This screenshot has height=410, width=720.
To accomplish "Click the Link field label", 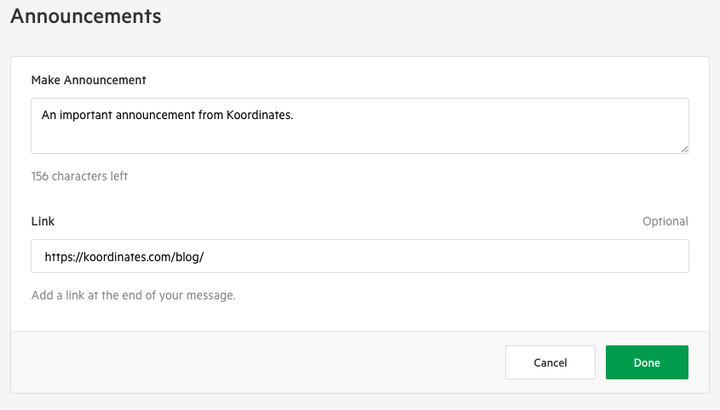I will coord(43,220).
